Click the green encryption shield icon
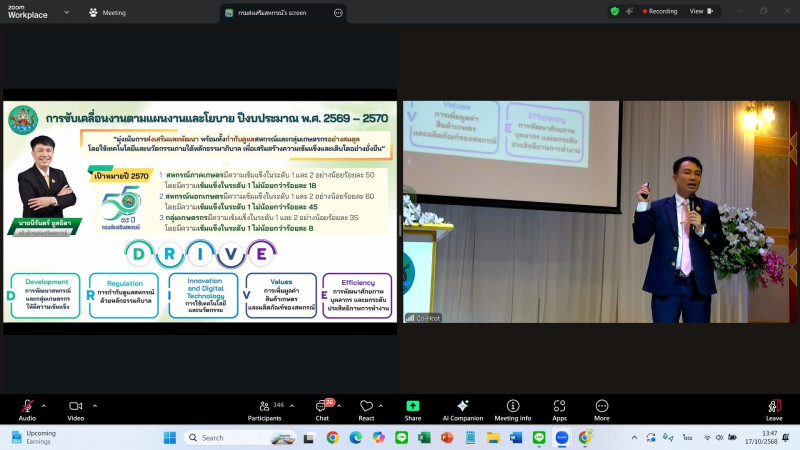 pos(614,11)
